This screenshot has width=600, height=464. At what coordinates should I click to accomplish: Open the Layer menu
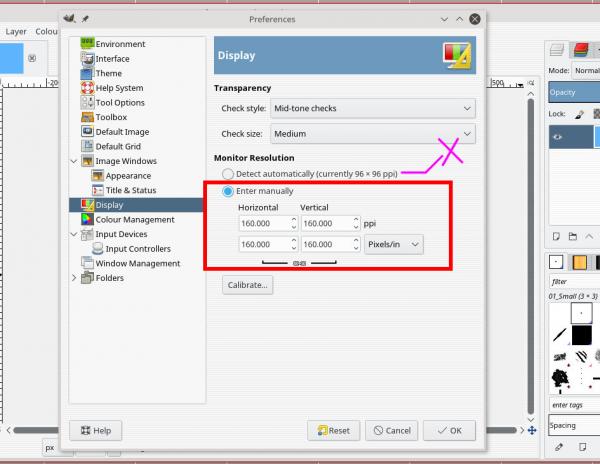(x=16, y=32)
